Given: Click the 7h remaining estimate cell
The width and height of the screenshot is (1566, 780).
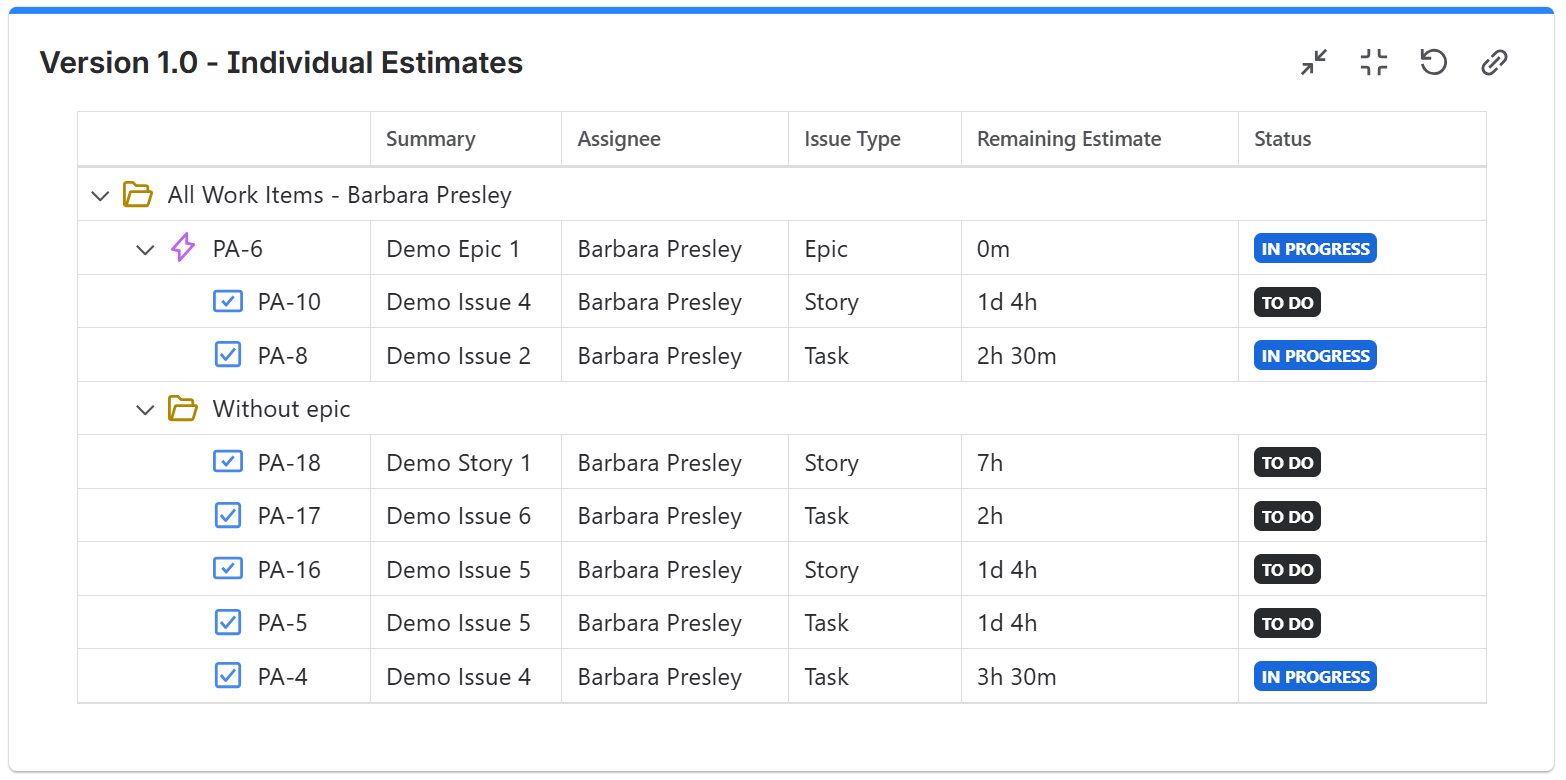Looking at the screenshot, I should [x=1100, y=463].
